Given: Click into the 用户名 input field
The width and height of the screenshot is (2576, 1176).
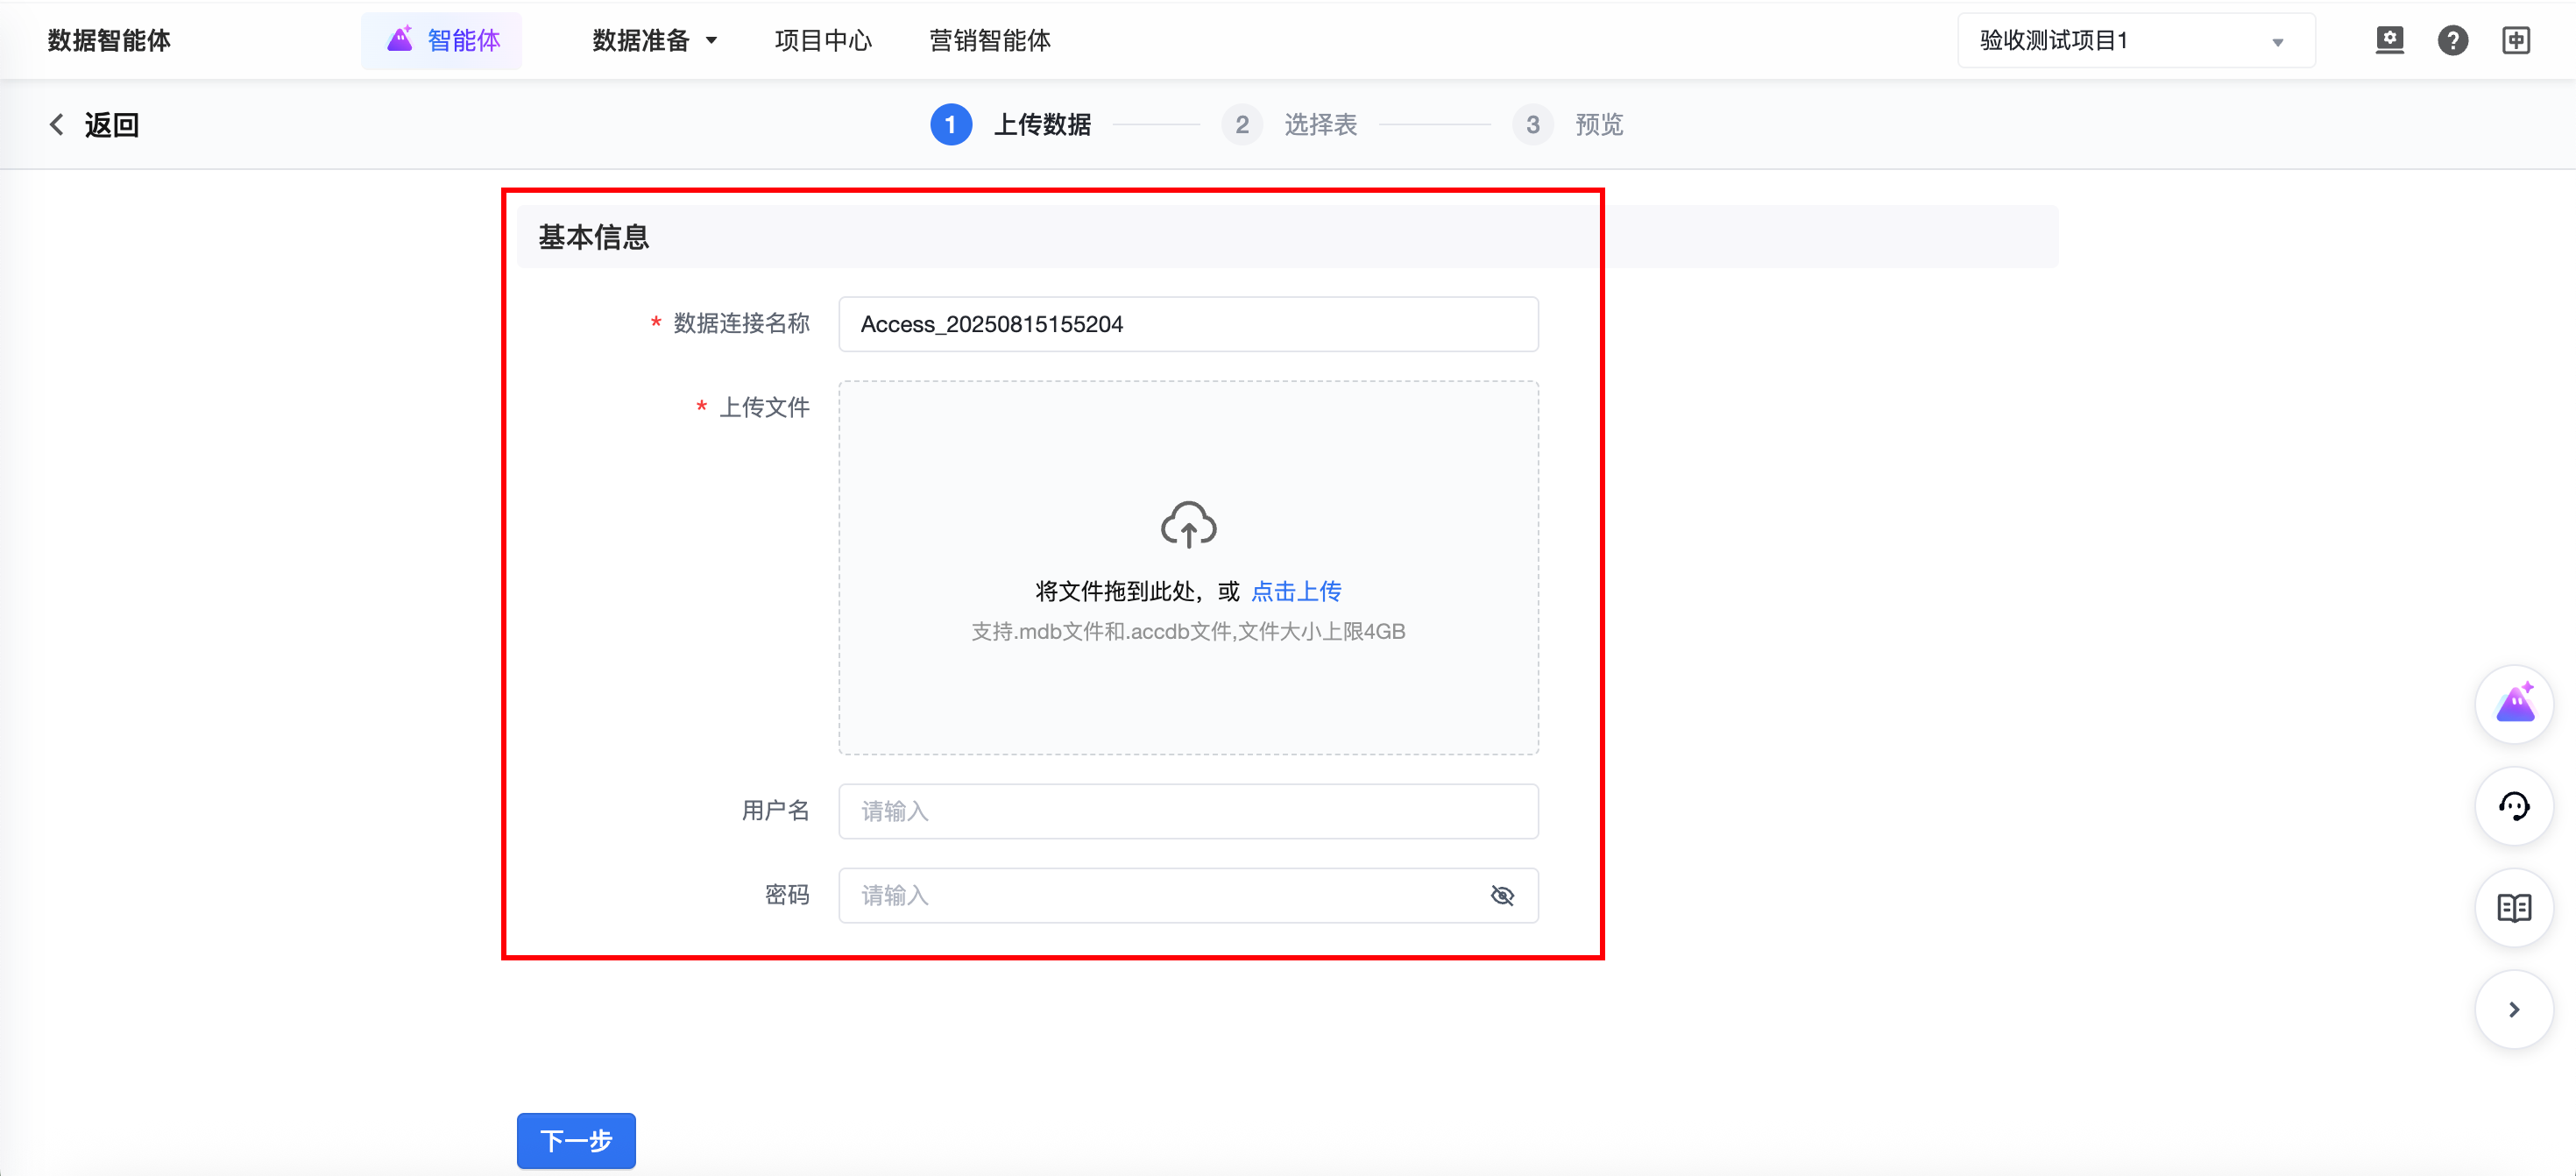Looking at the screenshot, I should [1188, 811].
